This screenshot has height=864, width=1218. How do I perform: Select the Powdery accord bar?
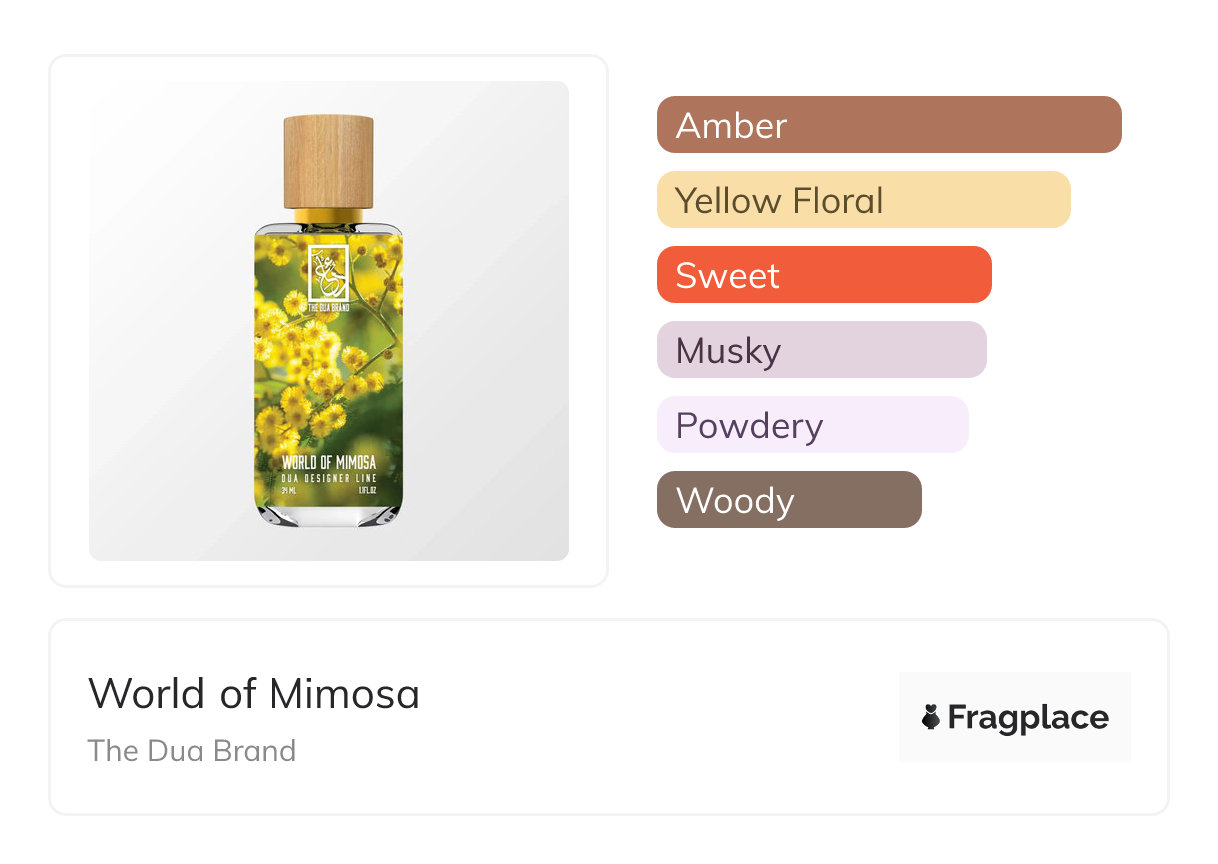[x=812, y=425]
